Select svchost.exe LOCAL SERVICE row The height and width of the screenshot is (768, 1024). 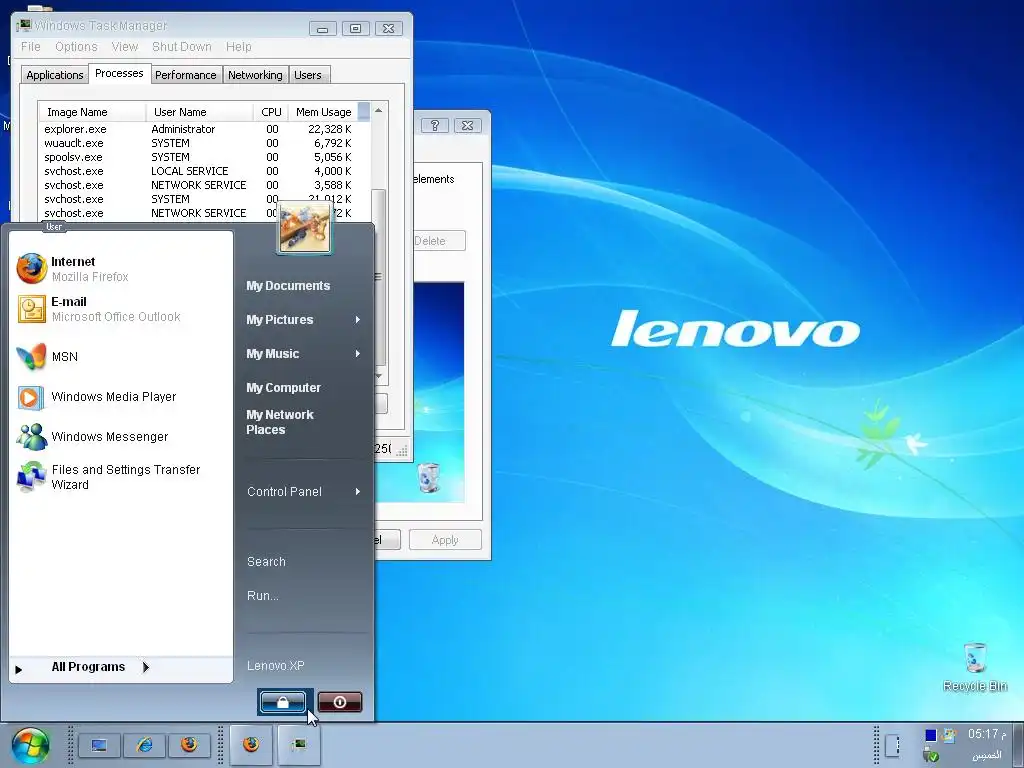tap(198, 171)
